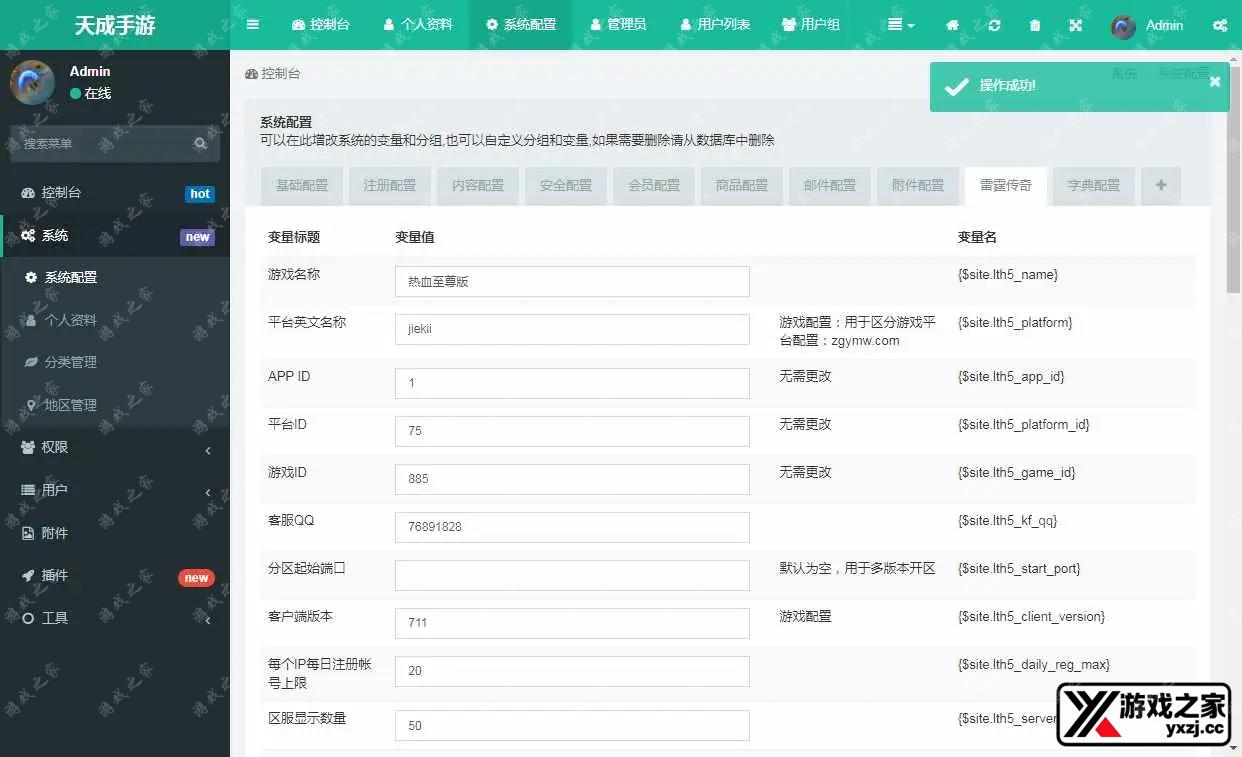Viewport: 1242px width, 757px height.
Task: Edit 每个IP每日注册帐号上限 input field
Action: (572, 671)
